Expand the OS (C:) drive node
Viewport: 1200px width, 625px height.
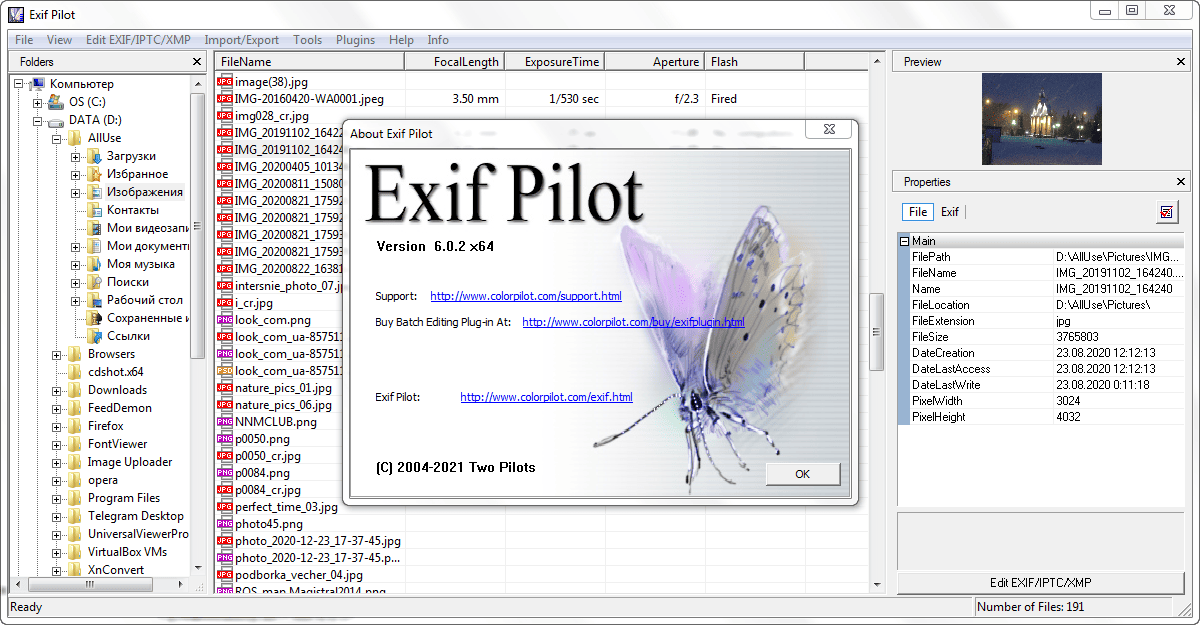pyautogui.click(x=38, y=102)
